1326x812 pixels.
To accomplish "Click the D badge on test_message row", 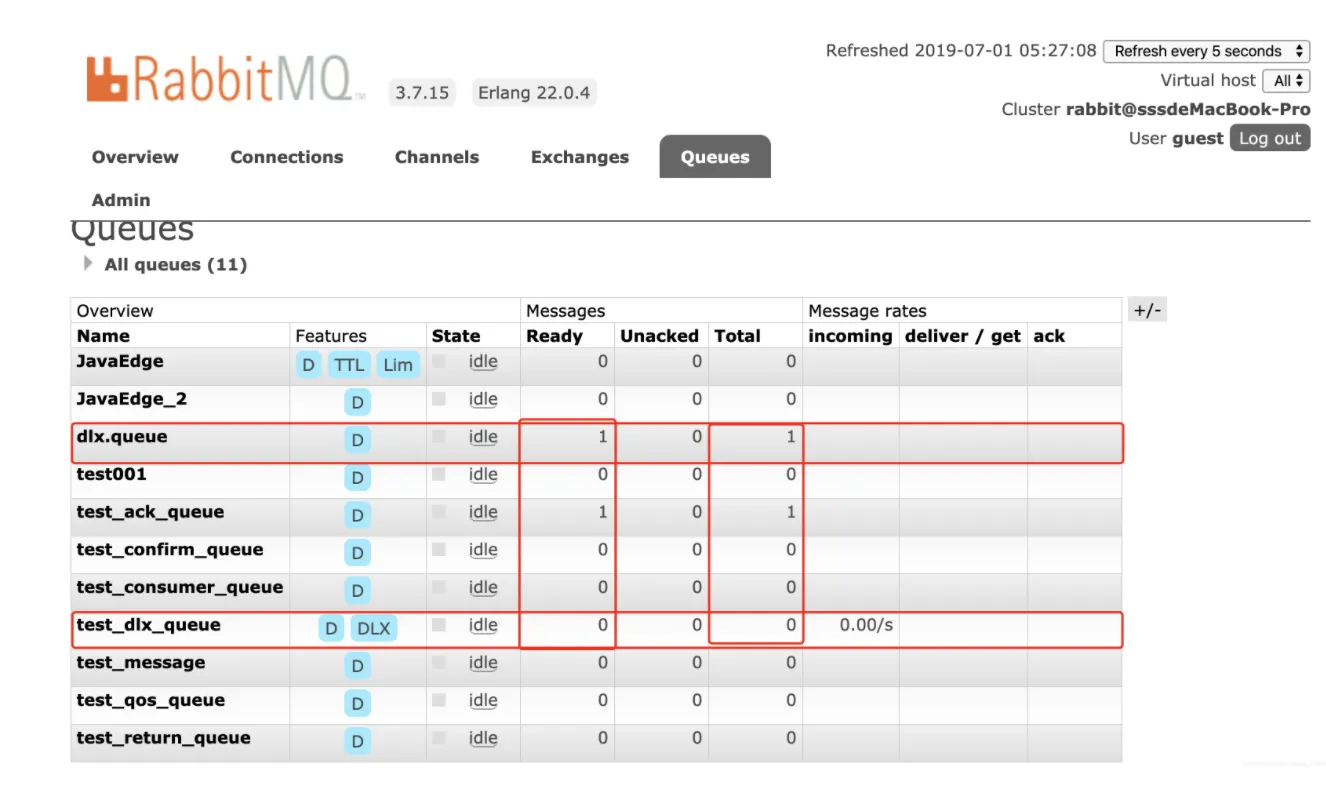I will pos(358,666).
